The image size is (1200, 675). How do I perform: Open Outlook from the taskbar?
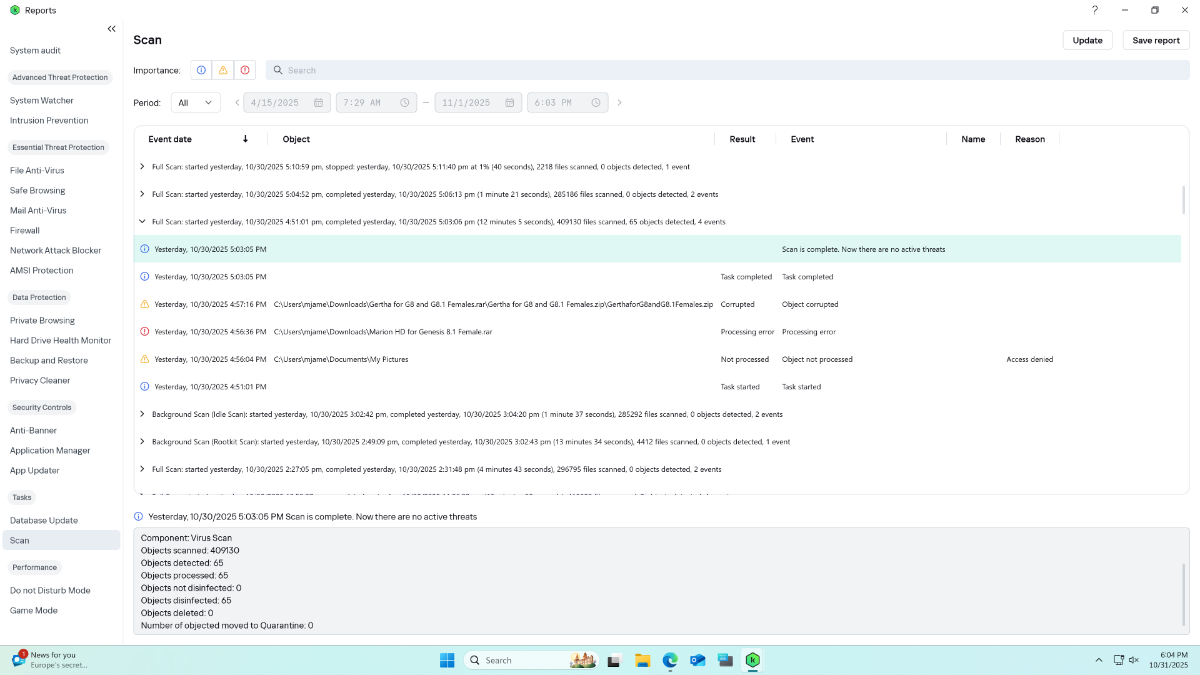coord(698,660)
